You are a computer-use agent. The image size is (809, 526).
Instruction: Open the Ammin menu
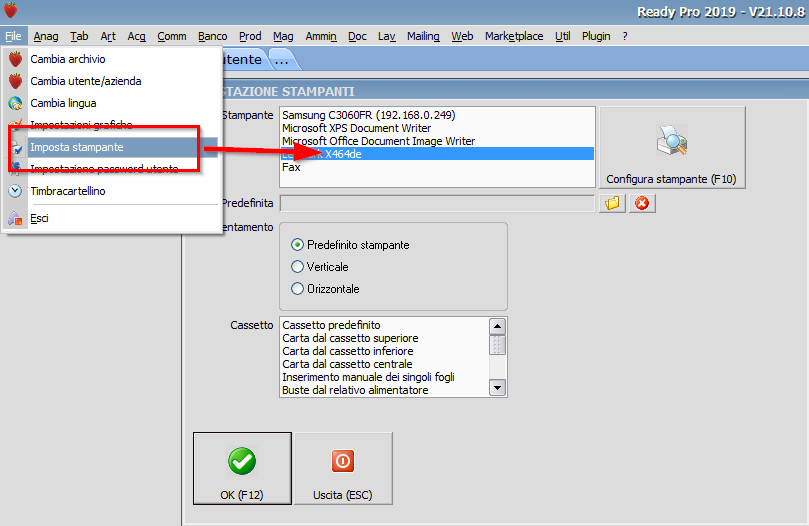click(321, 36)
